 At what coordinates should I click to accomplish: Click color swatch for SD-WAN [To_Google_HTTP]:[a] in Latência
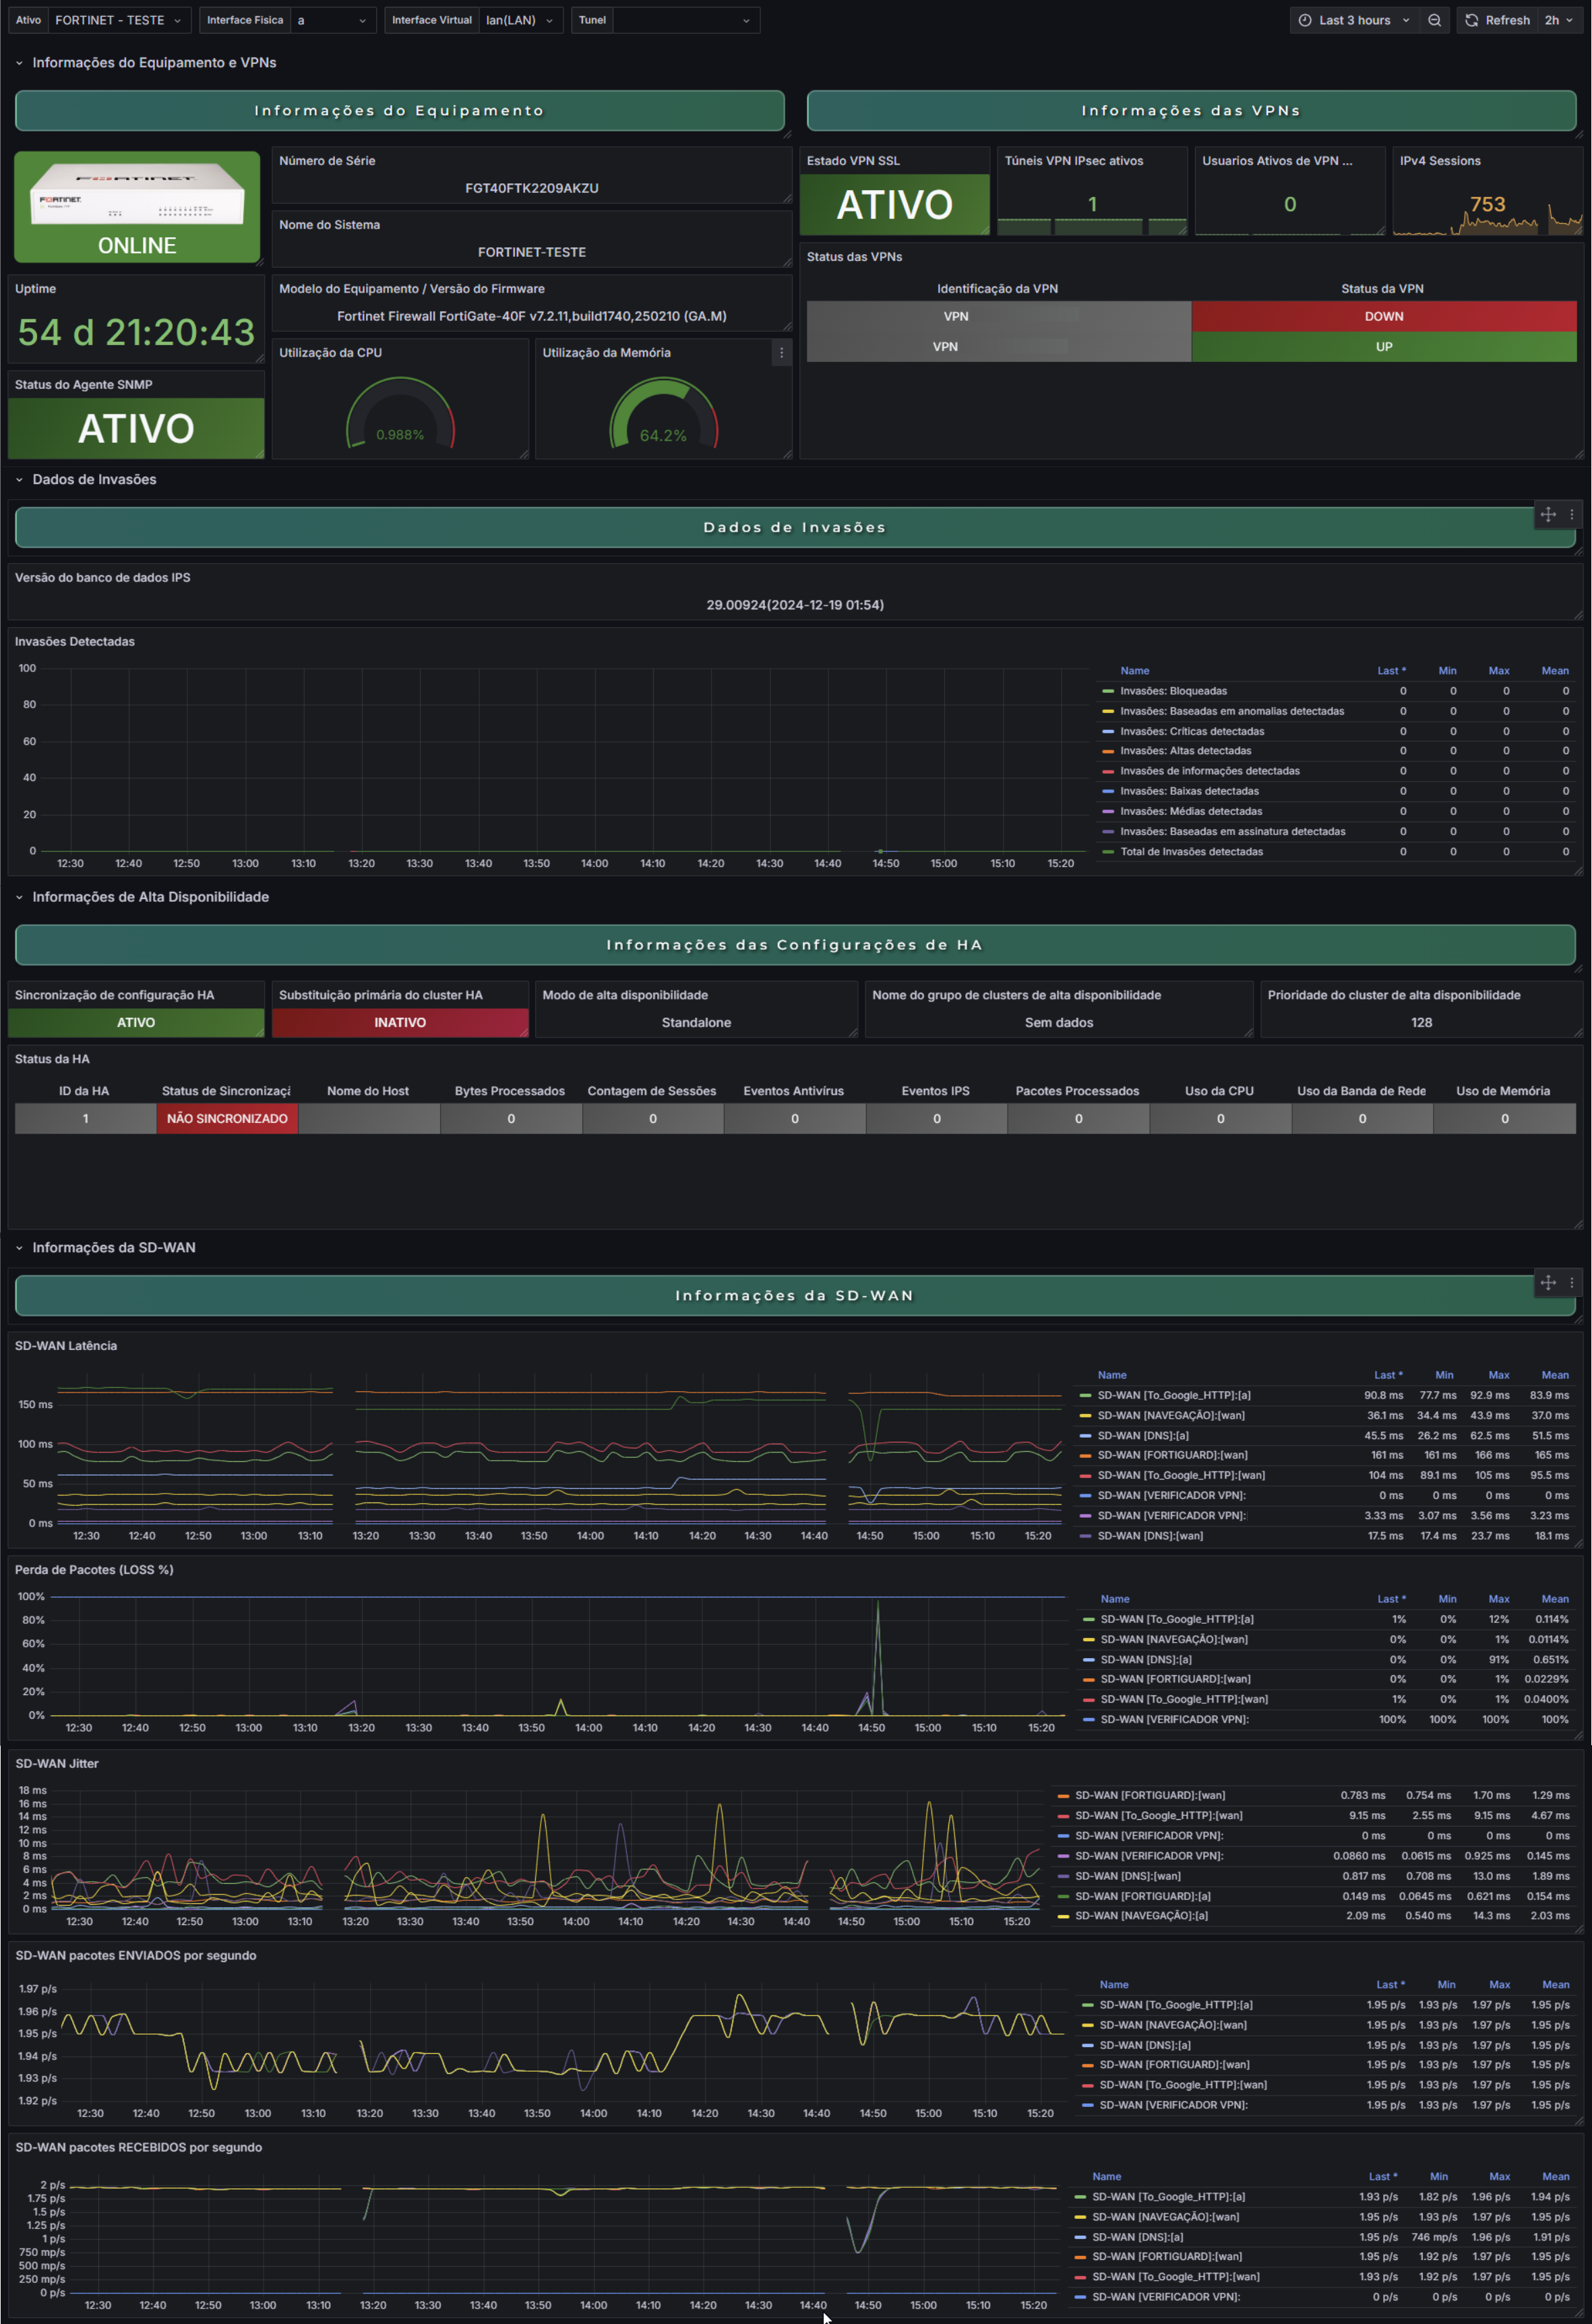click(x=1085, y=1395)
